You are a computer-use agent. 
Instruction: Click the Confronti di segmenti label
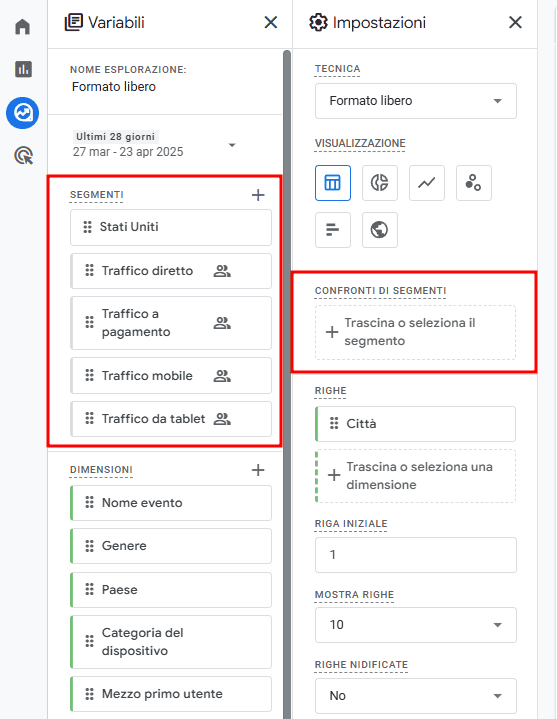click(x=381, y=291)
